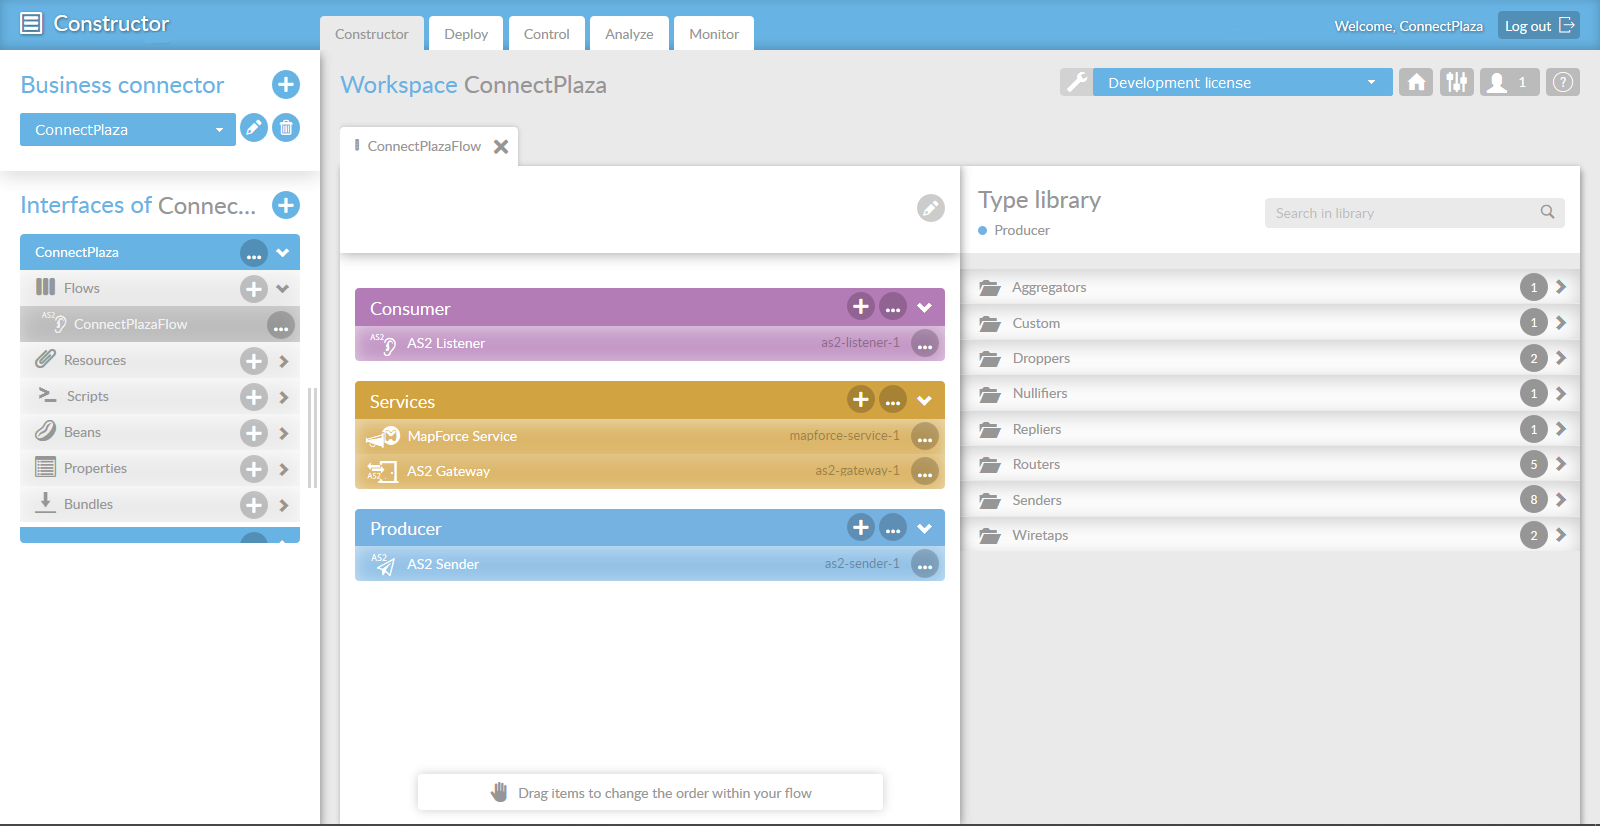
Task: Switch to the Analyze tab
Action: (x=629, y=33)
